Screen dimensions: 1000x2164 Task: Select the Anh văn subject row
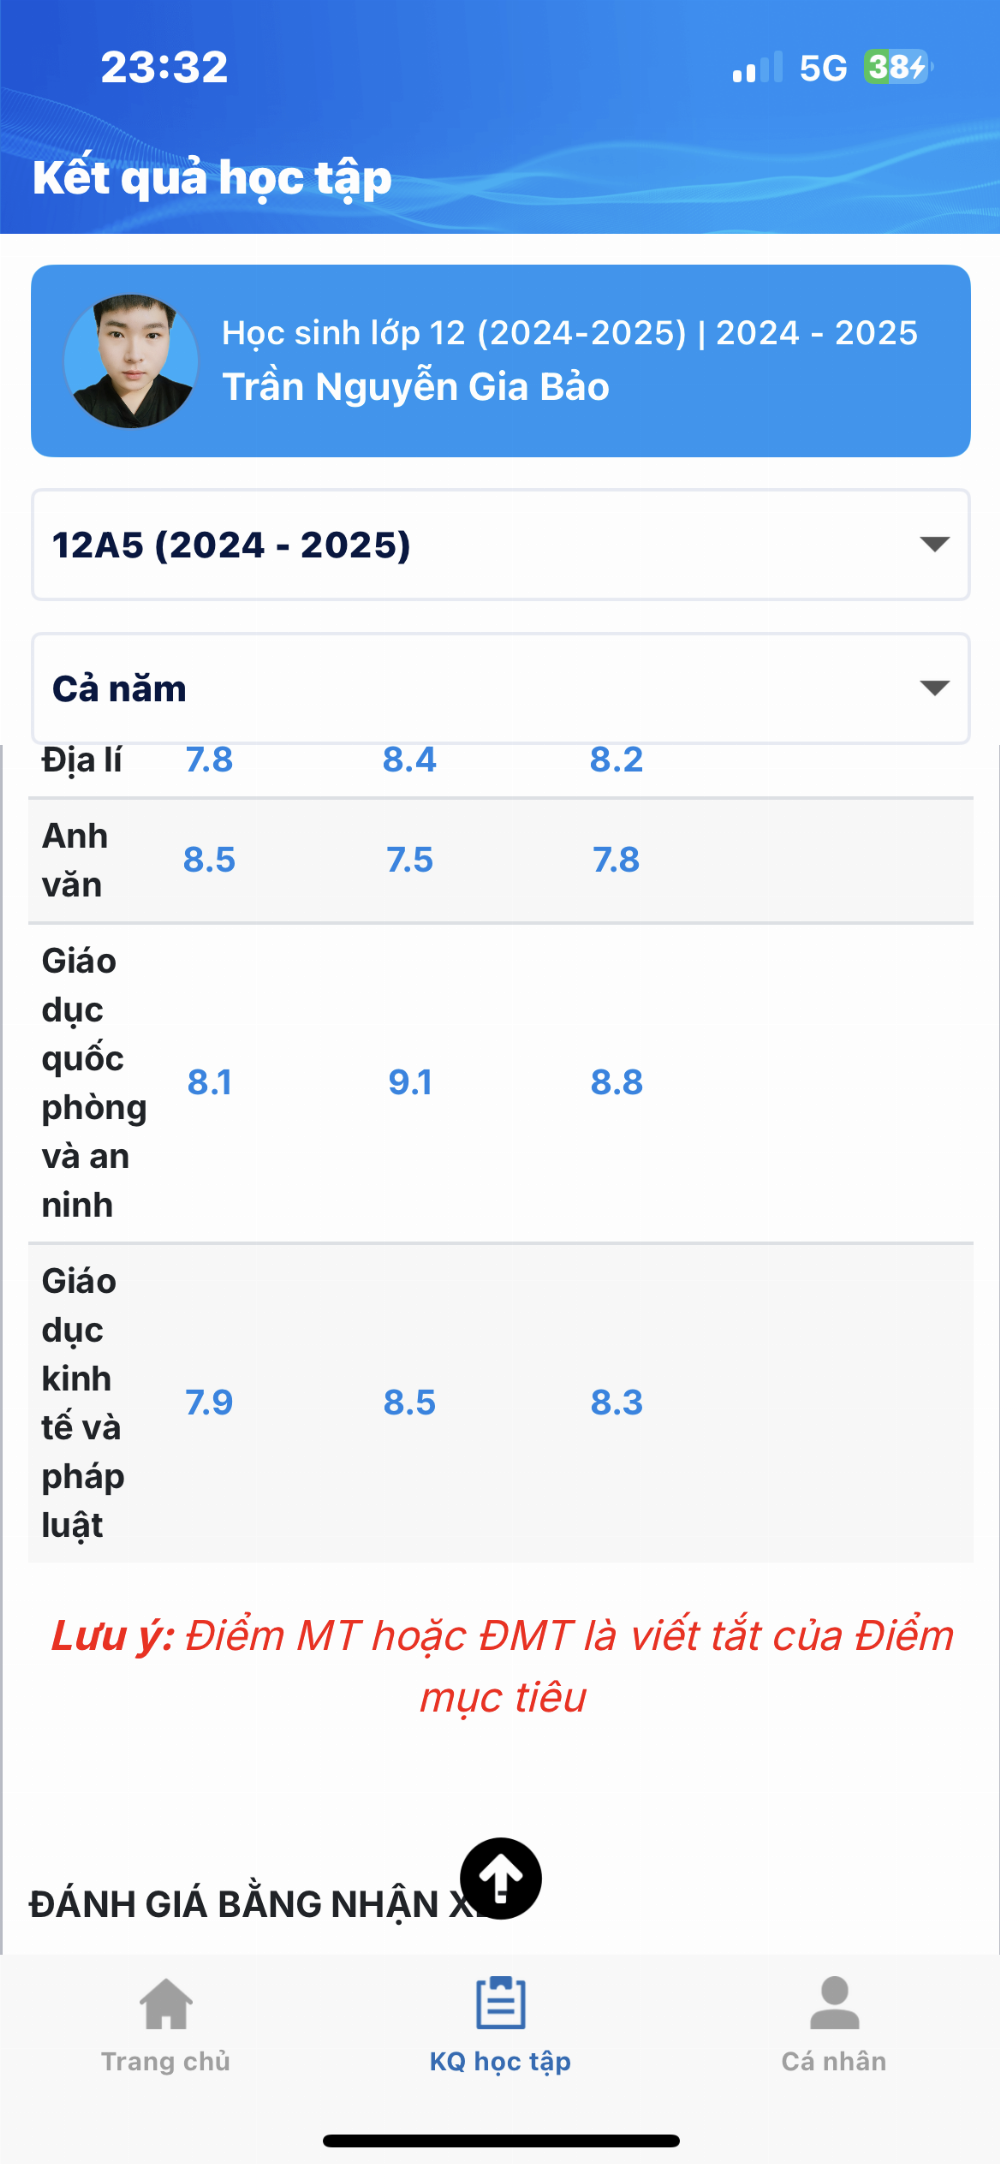coord(501,860)
